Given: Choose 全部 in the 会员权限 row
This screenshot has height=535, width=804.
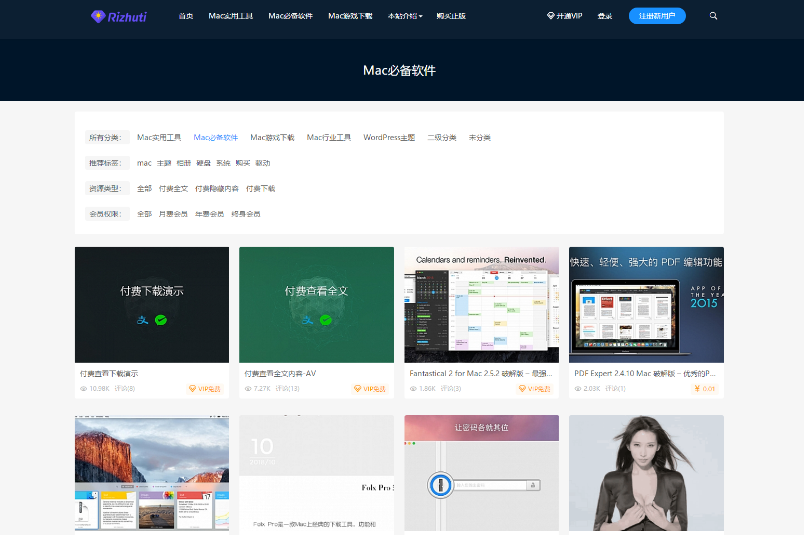Looking at the screenshot, I should click(145, 214).
